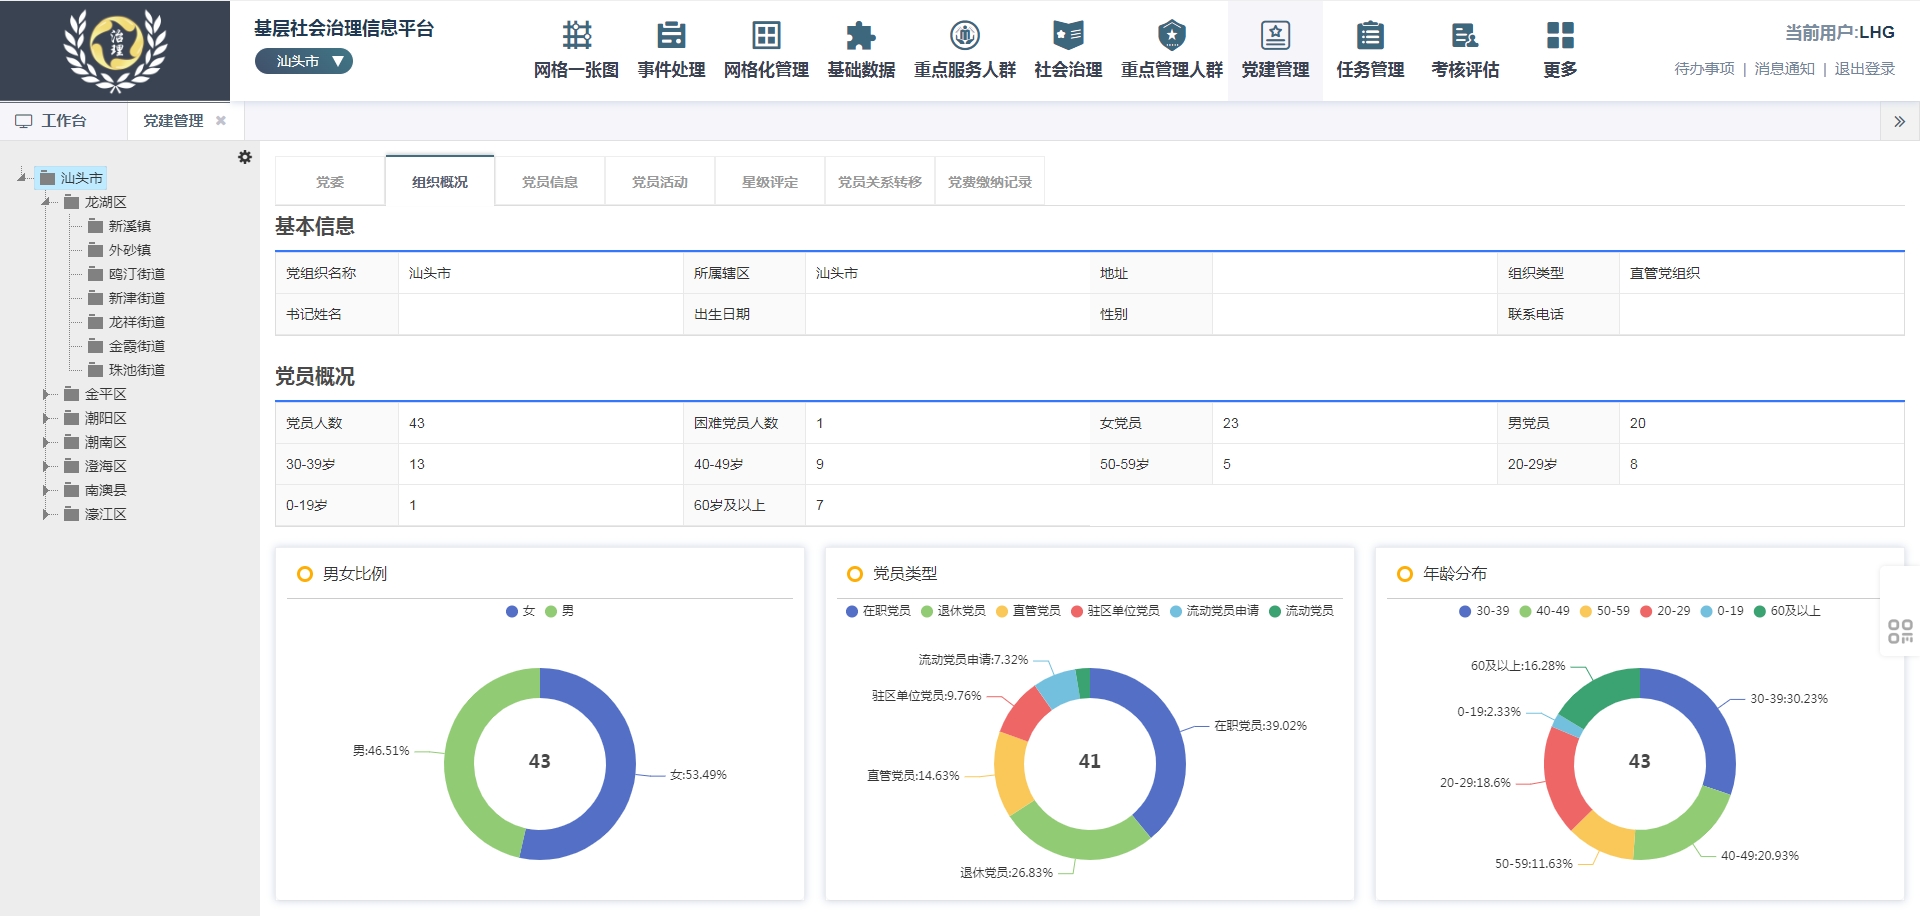Image resolution: width=1920 pixels, height=916 pixels.
Task: Click red 20-29 age donut segment
Action: coord(1560,780)
